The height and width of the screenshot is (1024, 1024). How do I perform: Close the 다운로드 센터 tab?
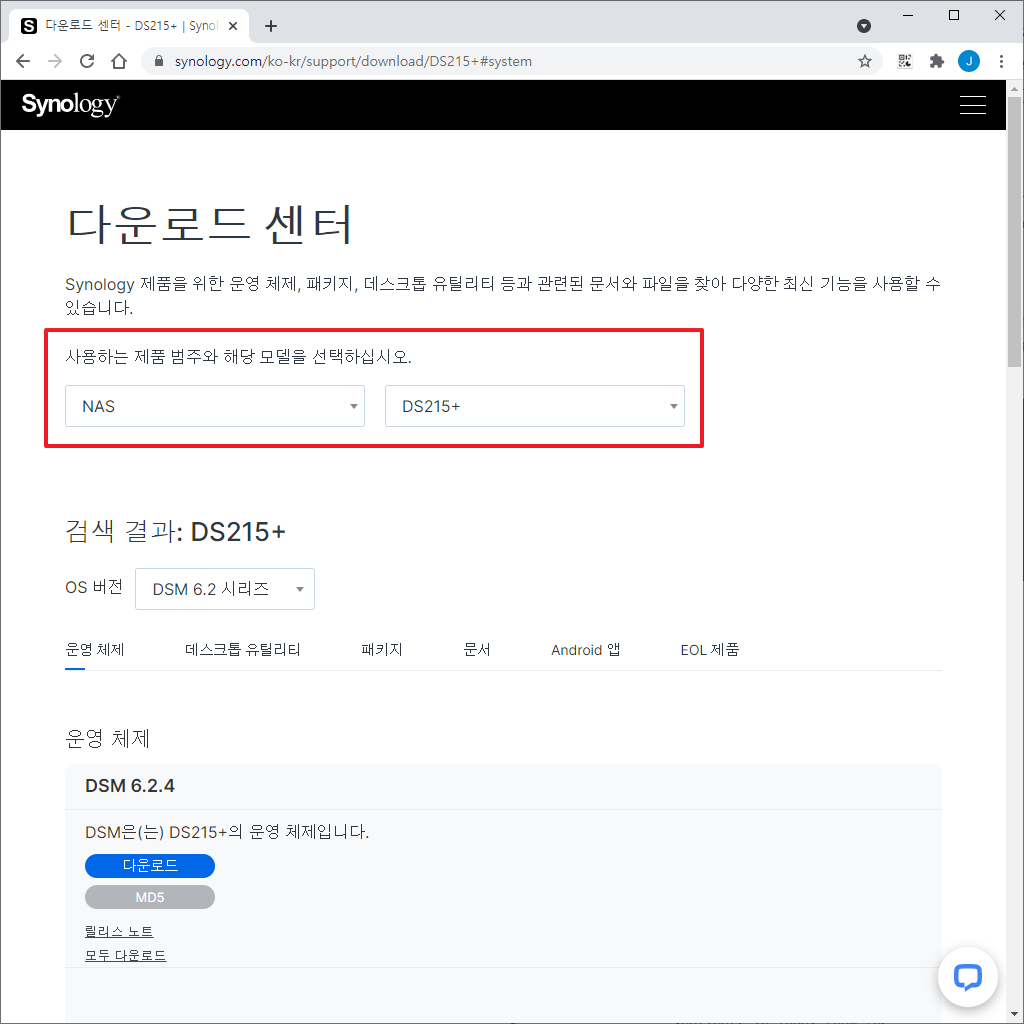pos(233,26)
